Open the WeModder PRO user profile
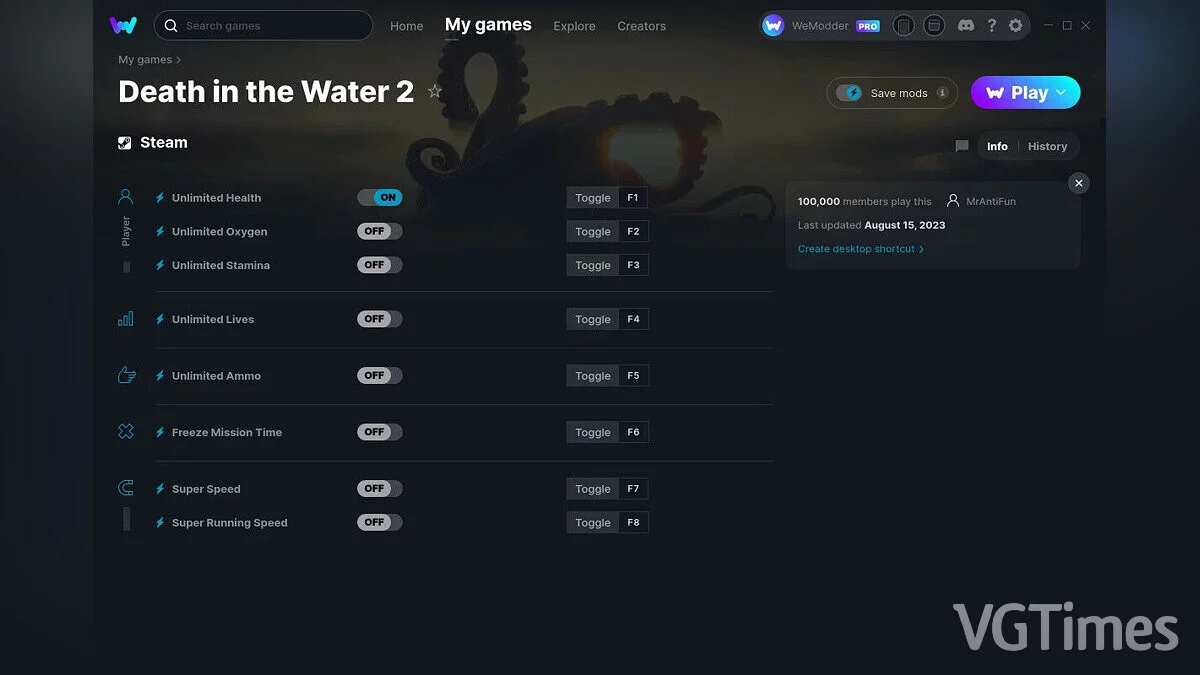 click(820, 26)
